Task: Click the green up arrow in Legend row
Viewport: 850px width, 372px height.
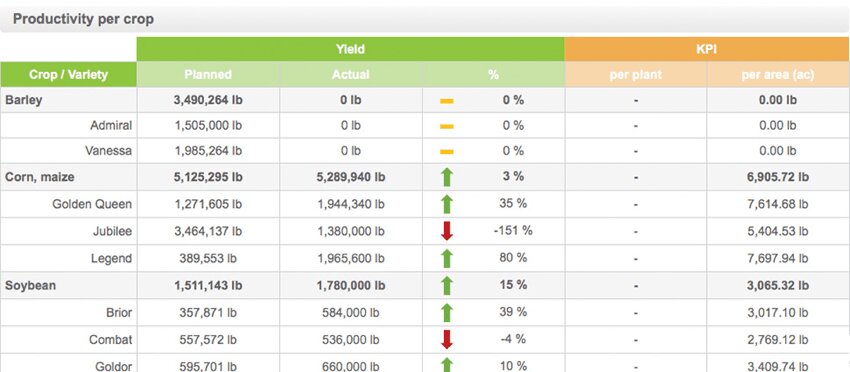Action: (x=447, y=259)
